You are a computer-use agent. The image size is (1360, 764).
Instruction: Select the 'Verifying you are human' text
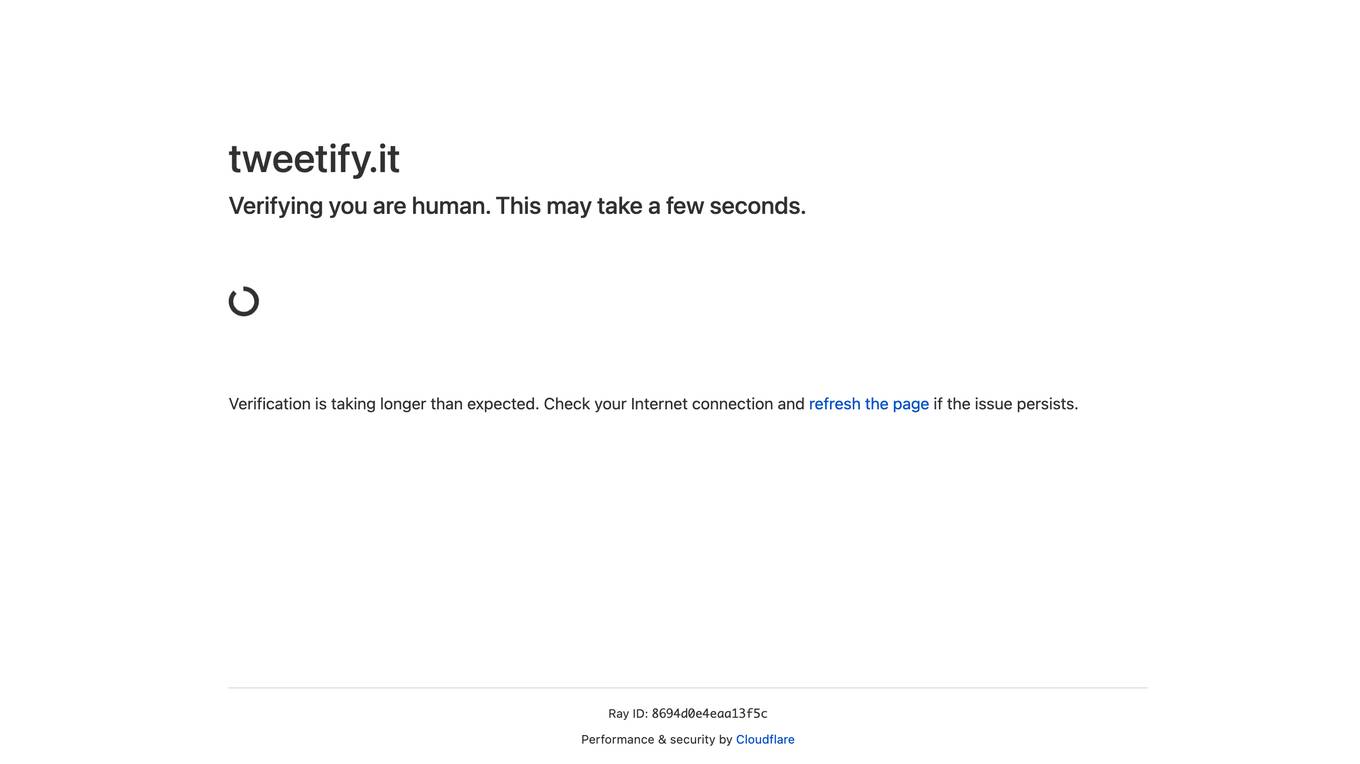357,206
